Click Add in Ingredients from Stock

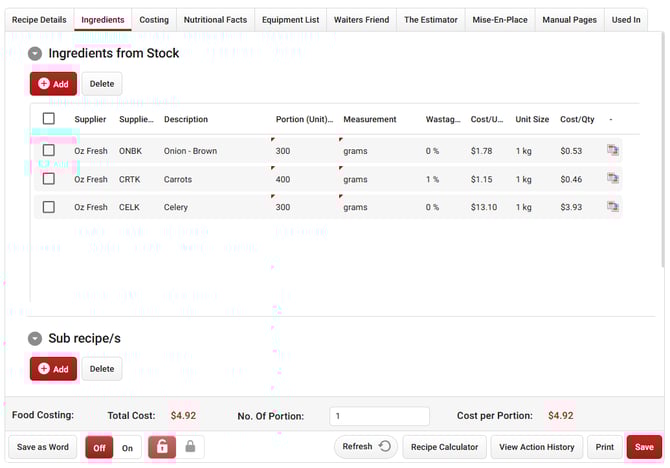click(x=53, y=84)
